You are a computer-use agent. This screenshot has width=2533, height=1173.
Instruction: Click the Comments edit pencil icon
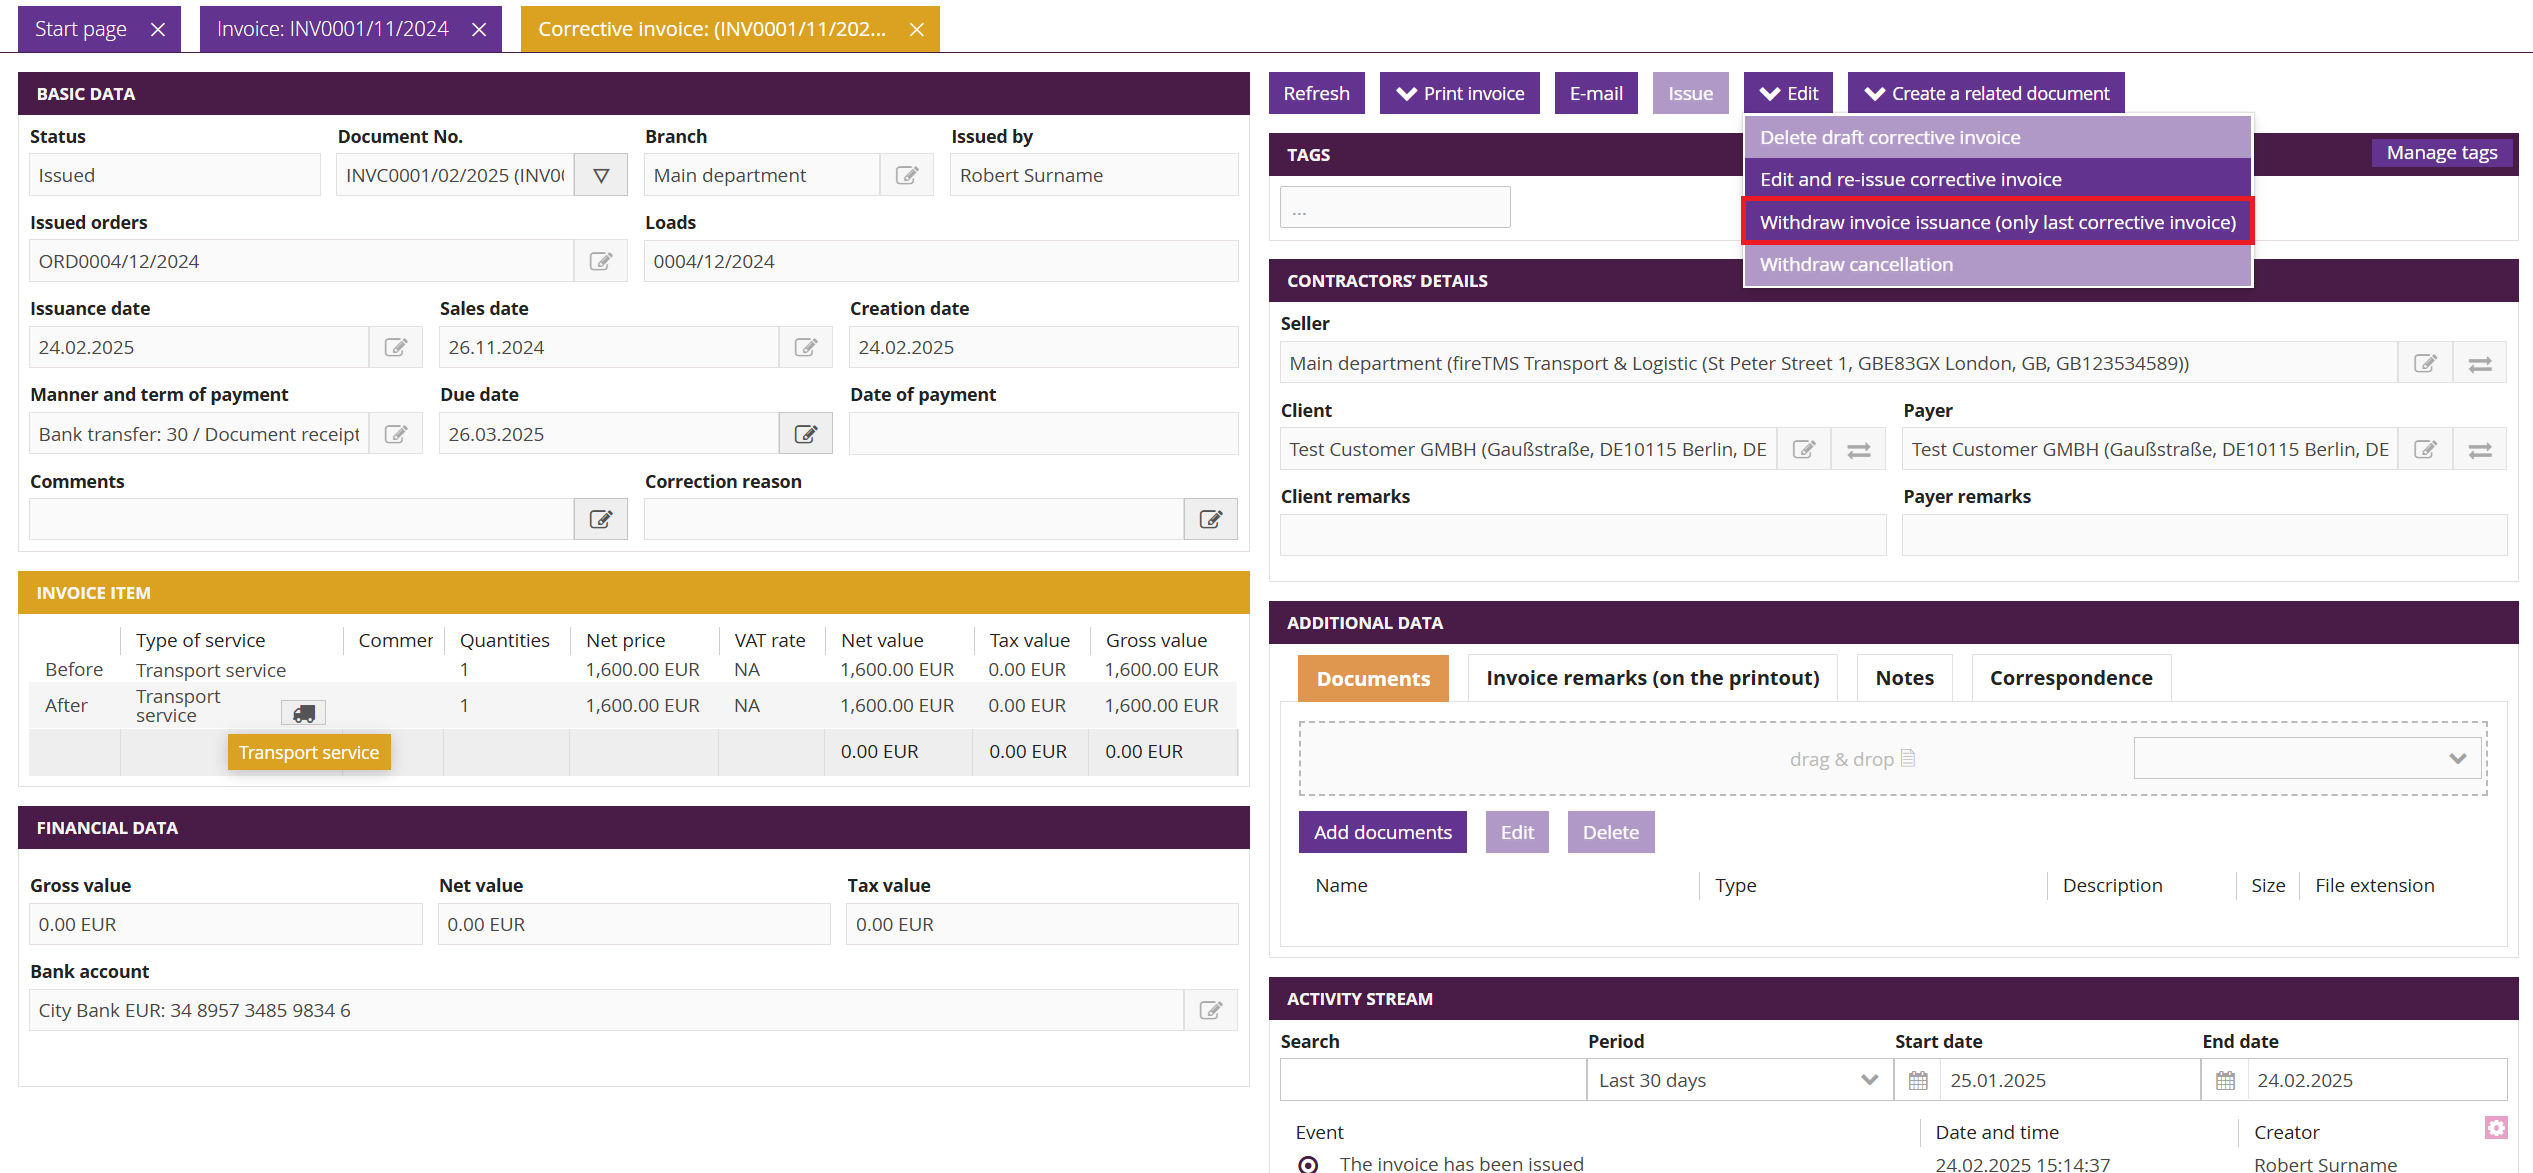click(x=601, y=519)
